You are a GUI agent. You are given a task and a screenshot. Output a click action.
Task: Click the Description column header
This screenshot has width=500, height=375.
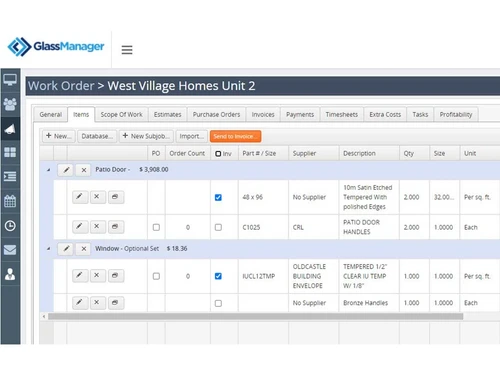point(369,153)
